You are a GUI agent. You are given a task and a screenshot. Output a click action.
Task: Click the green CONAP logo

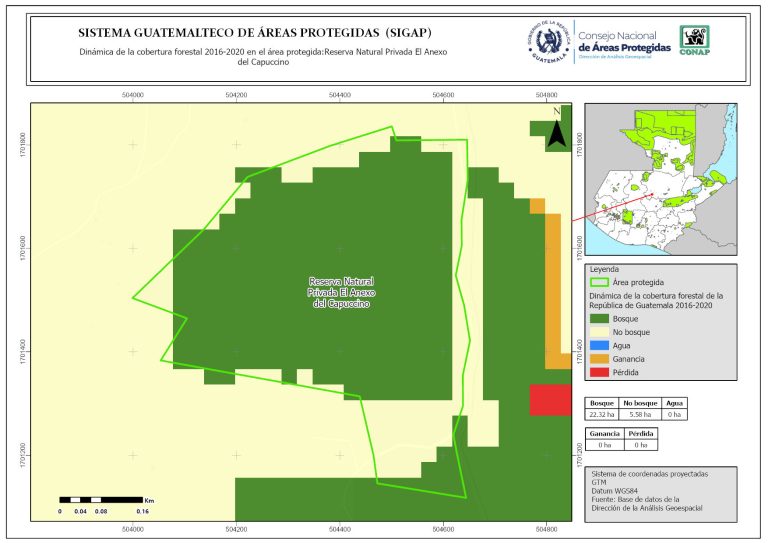coord(696,39)
